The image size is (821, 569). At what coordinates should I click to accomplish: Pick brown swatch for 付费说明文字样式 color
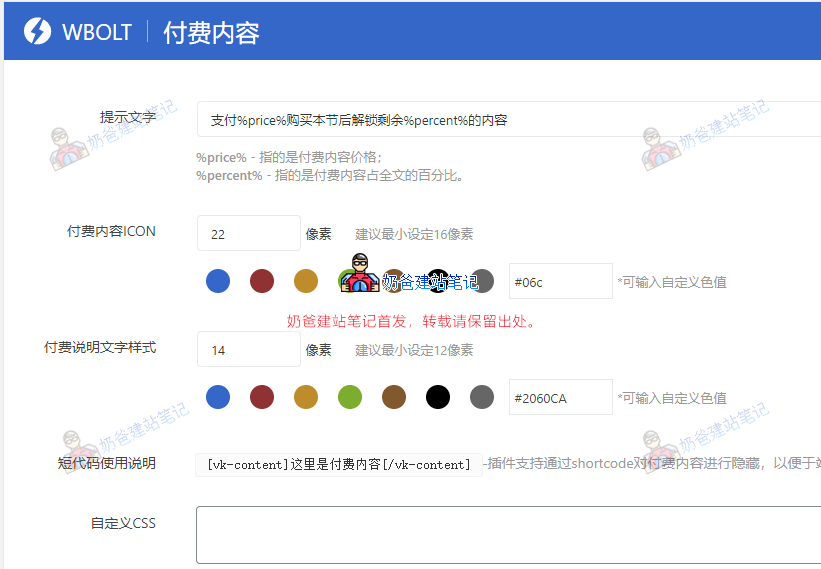tap(394, 397)
